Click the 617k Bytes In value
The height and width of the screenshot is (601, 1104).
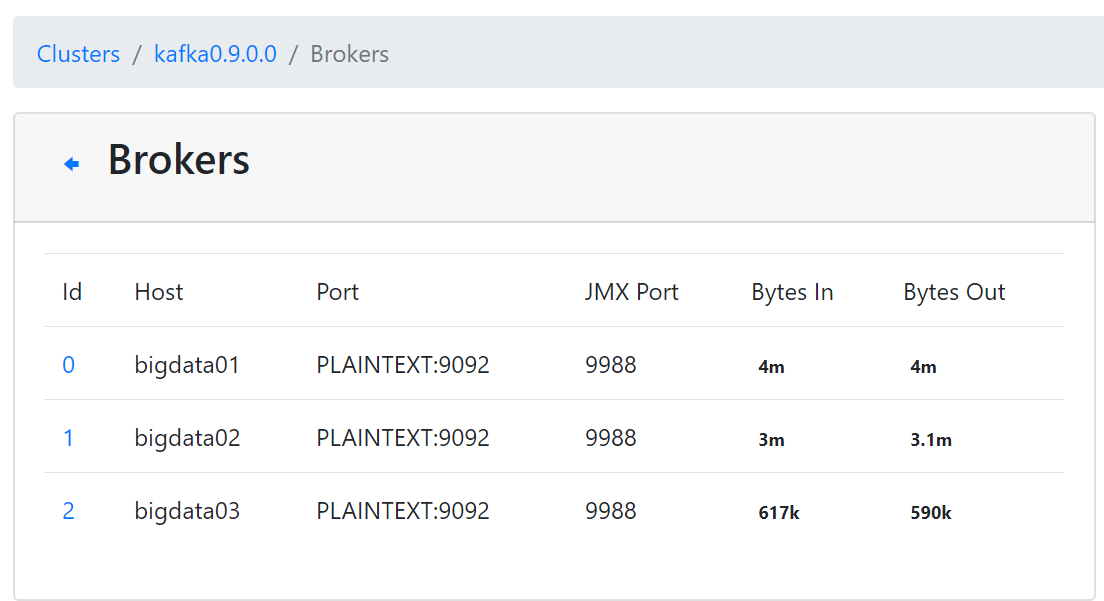tap(779, 513)
